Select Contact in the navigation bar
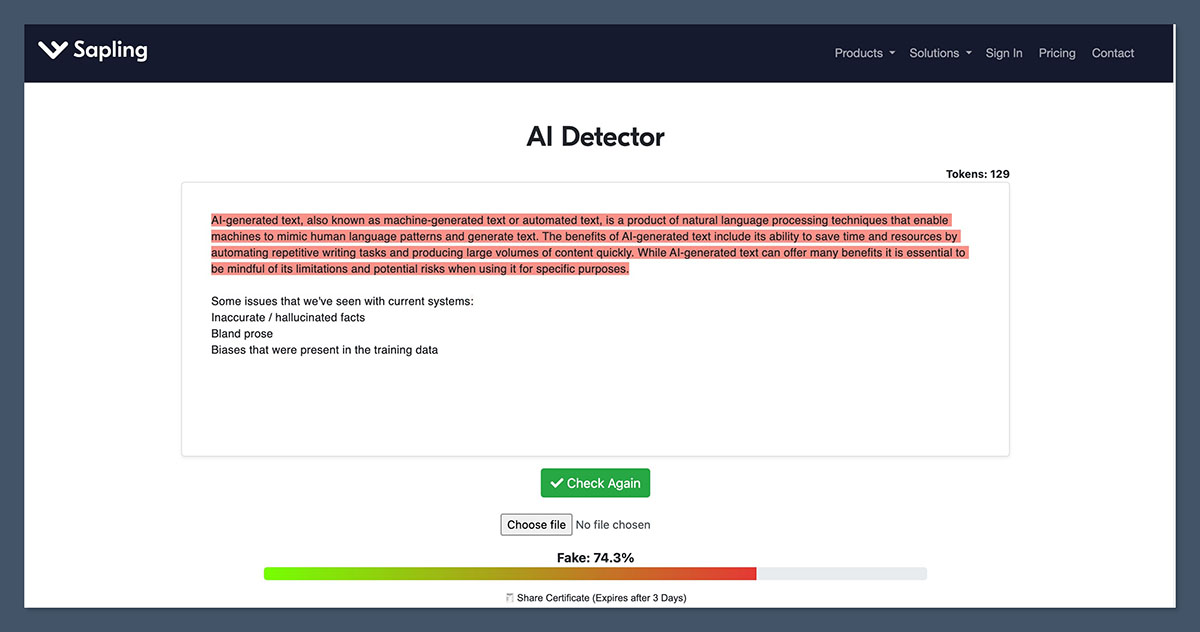Screen dimensions: 1200x632 1113,53
